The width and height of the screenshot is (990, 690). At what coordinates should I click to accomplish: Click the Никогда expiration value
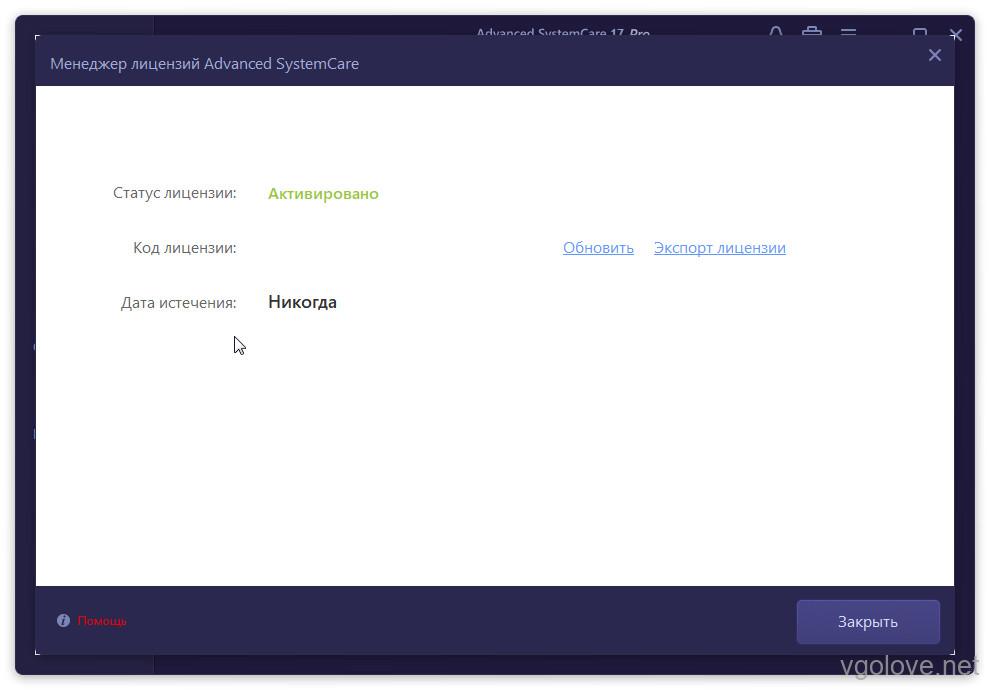(302, 302)
